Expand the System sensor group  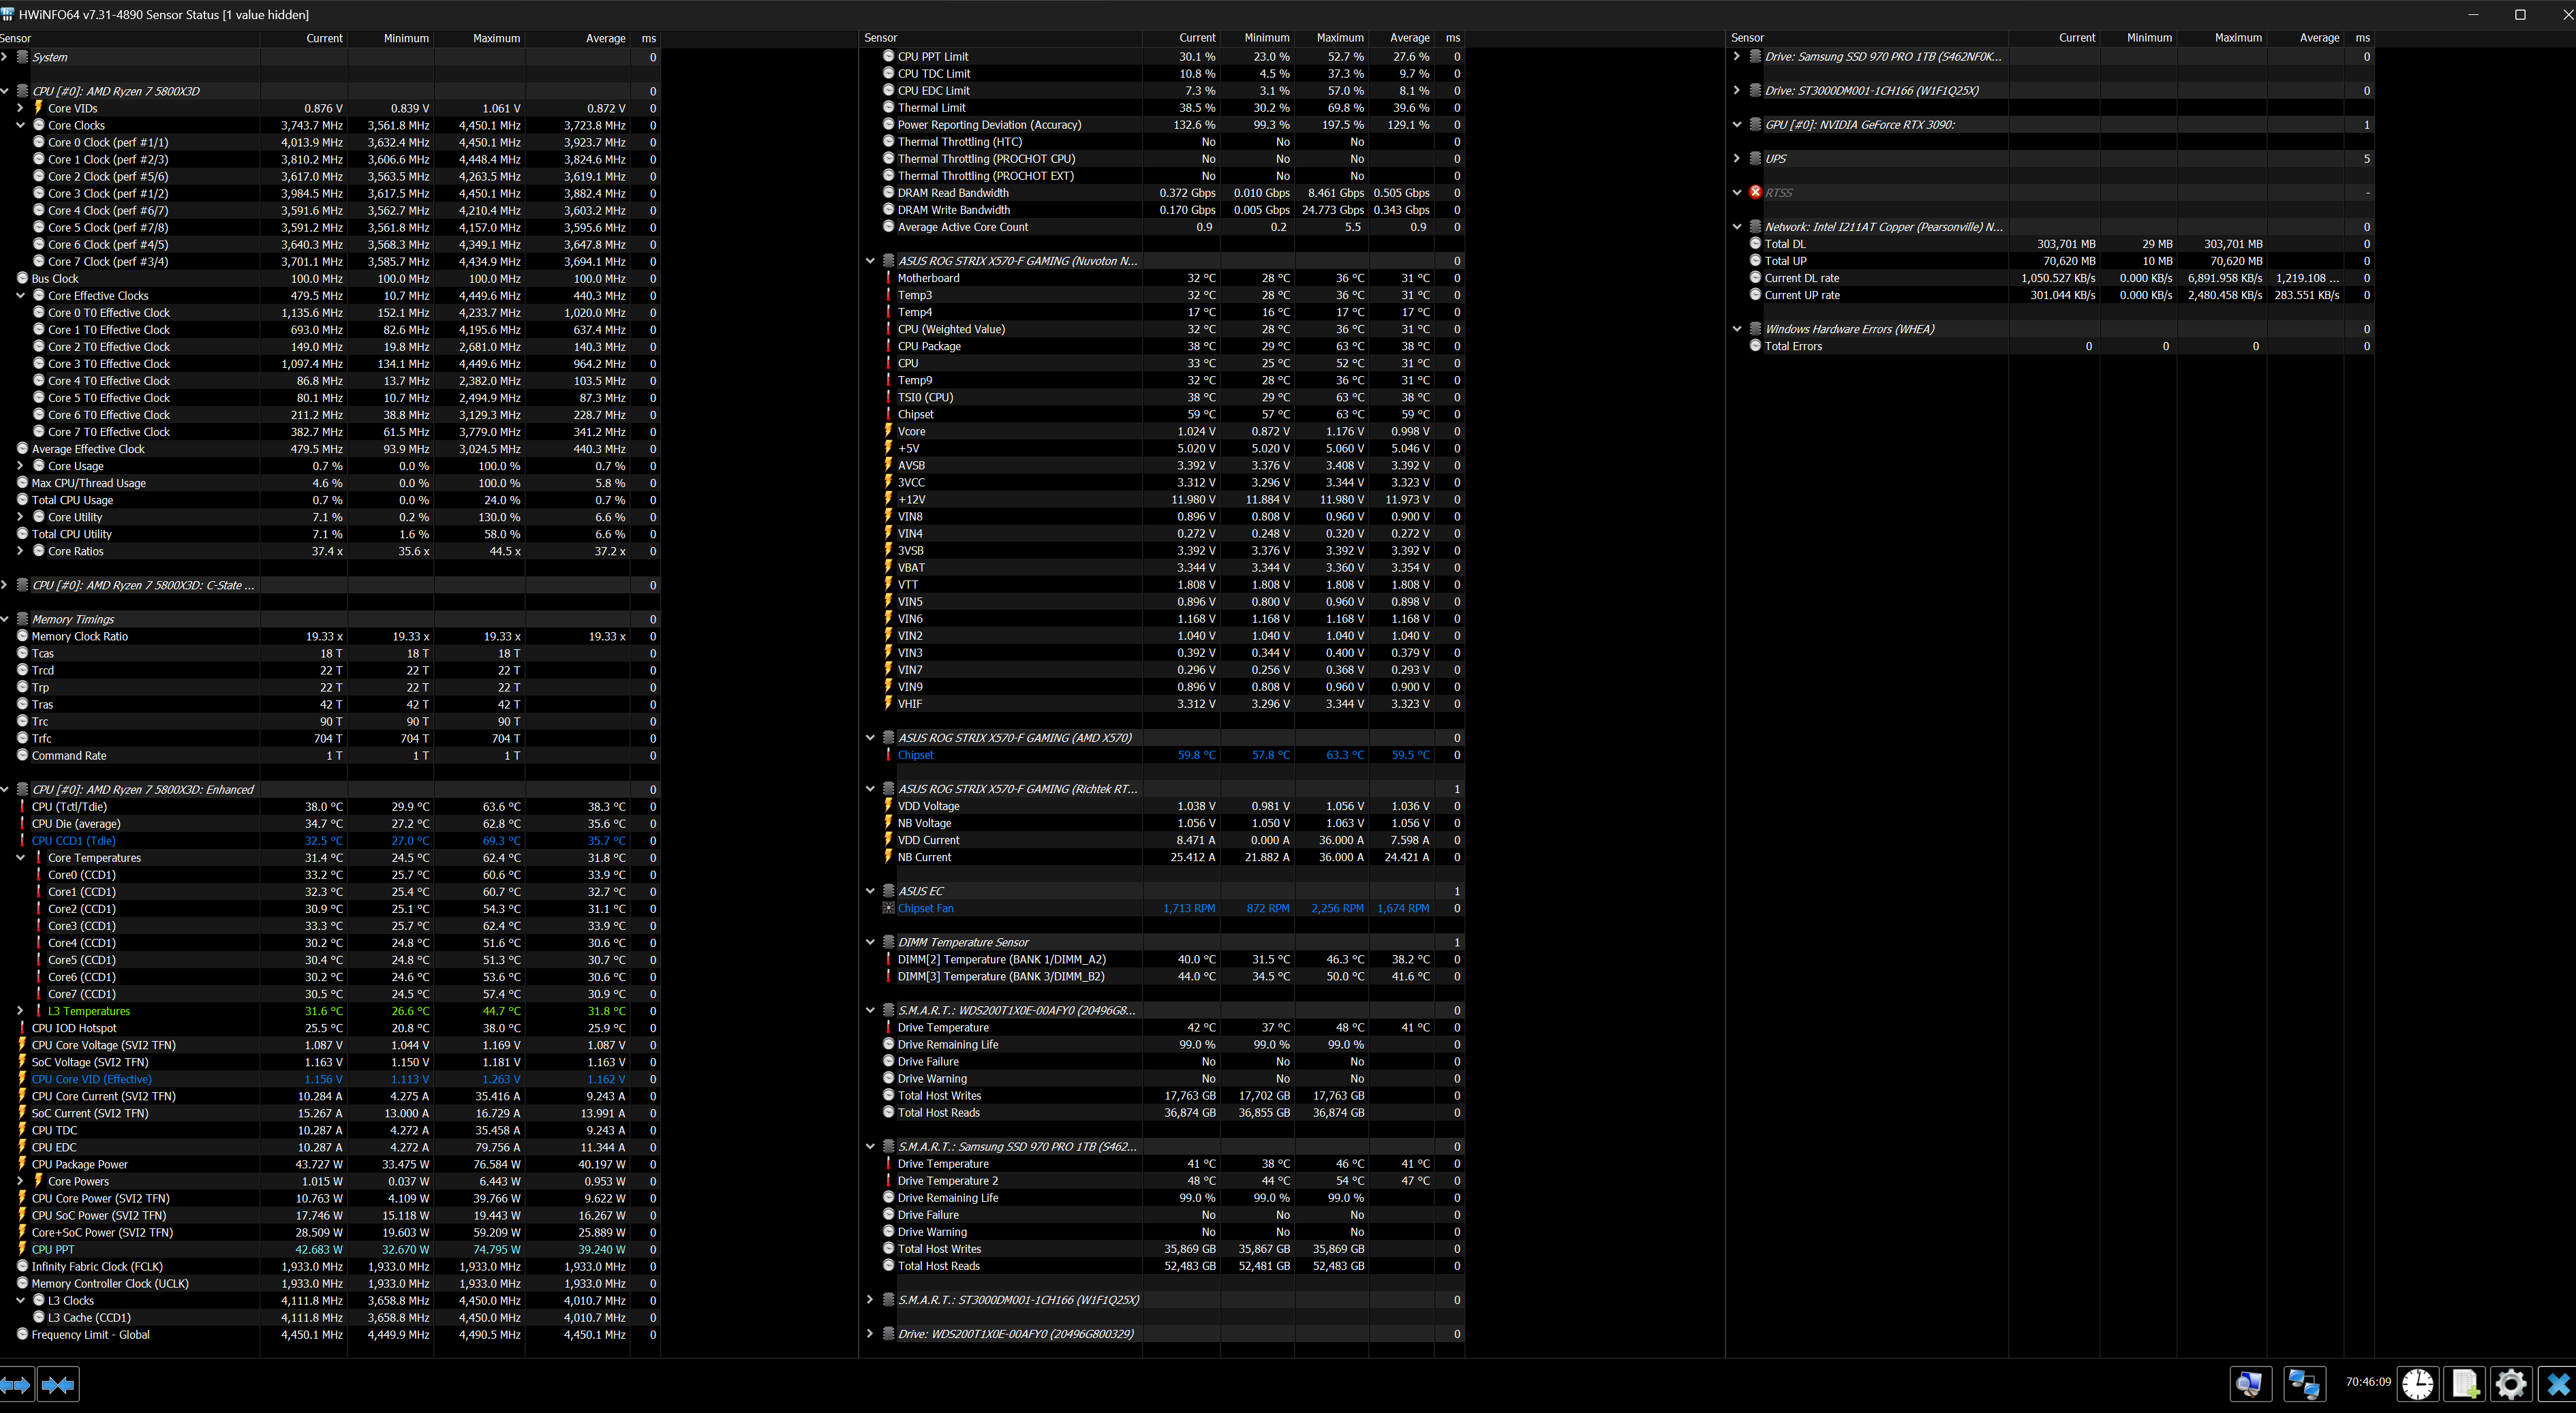[5, 57]
